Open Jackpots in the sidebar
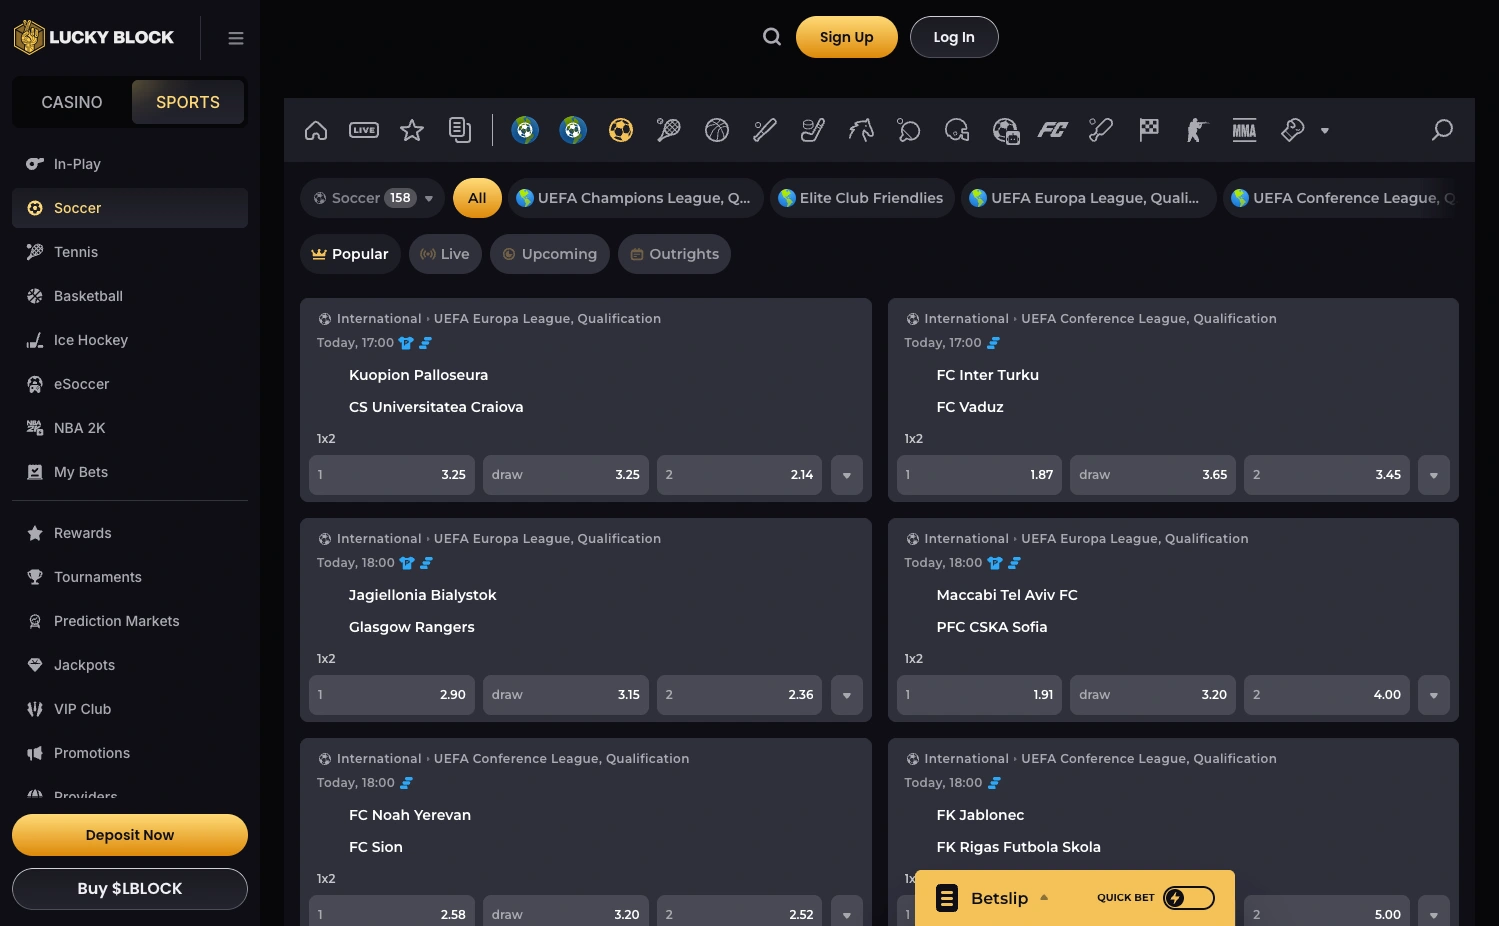 coord(130,665)
